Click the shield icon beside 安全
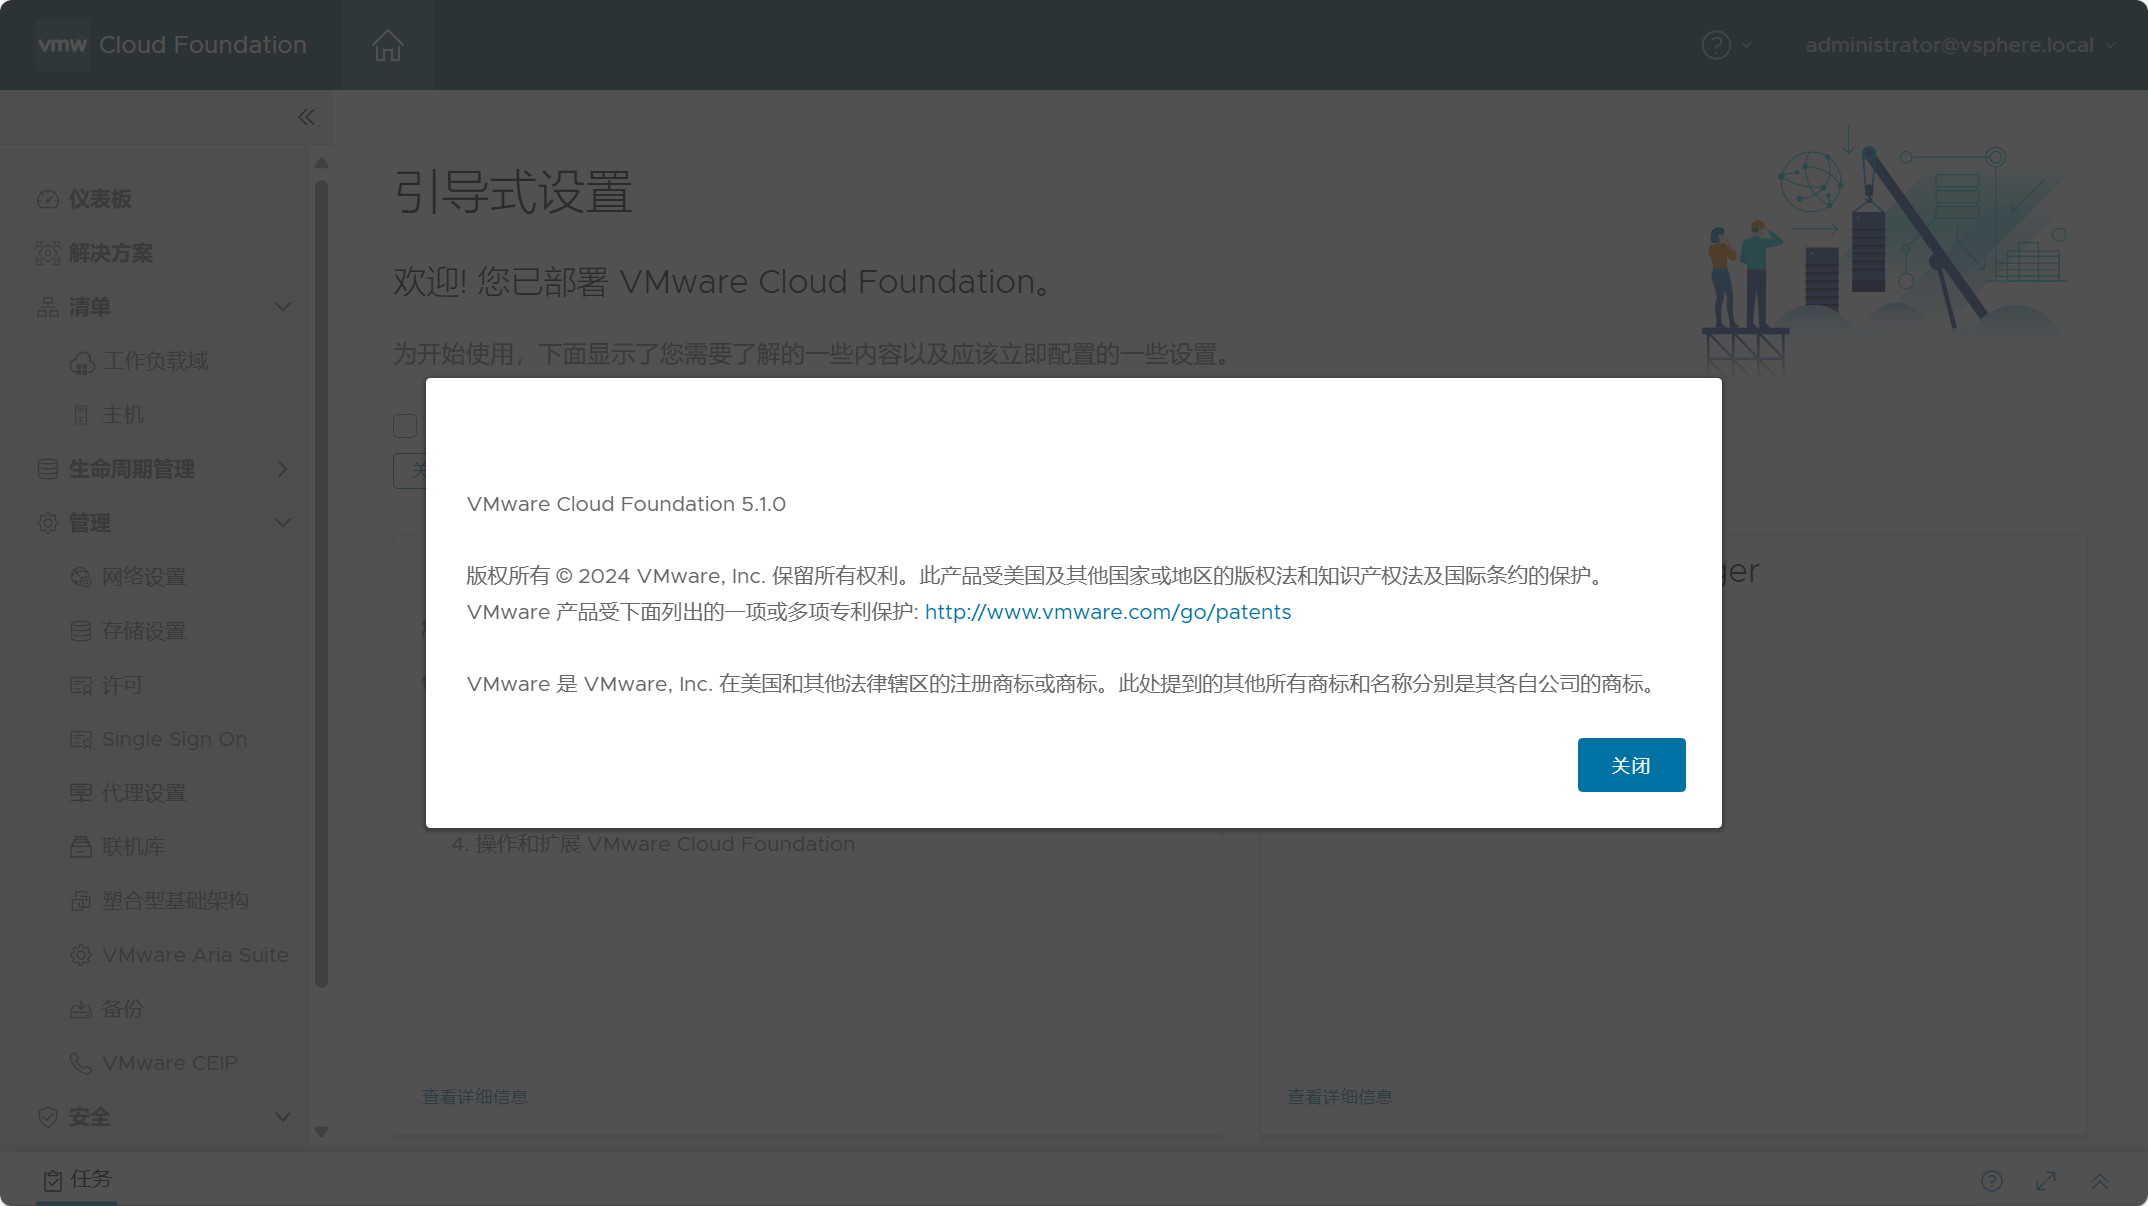2148x1206 pixels. pos(48,1117)
